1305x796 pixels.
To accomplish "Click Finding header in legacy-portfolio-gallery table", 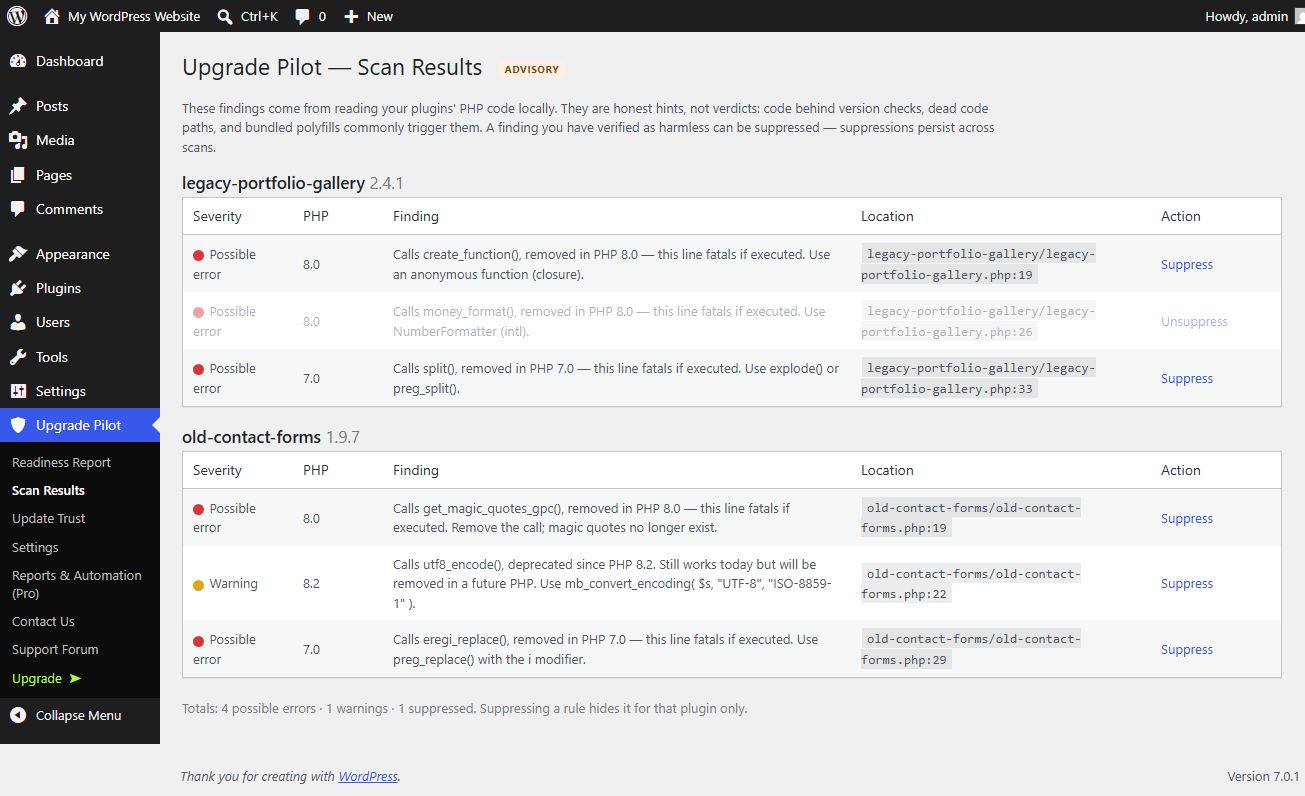I will point(416,216).
